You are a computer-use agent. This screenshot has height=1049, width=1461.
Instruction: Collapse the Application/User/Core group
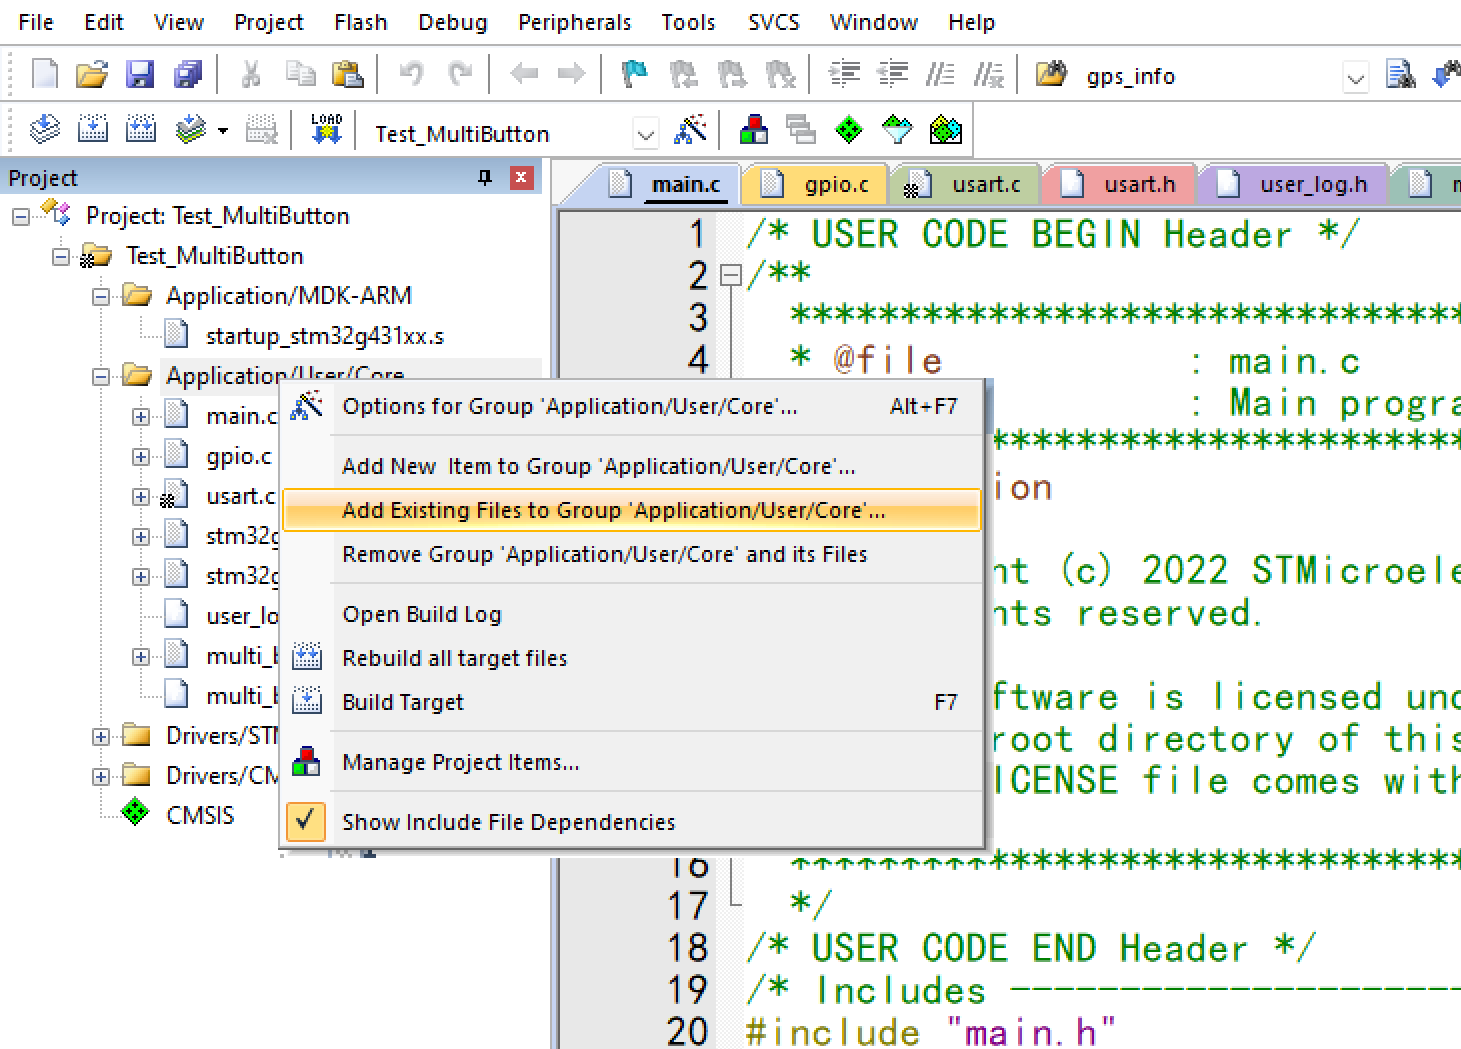point(100,376)
